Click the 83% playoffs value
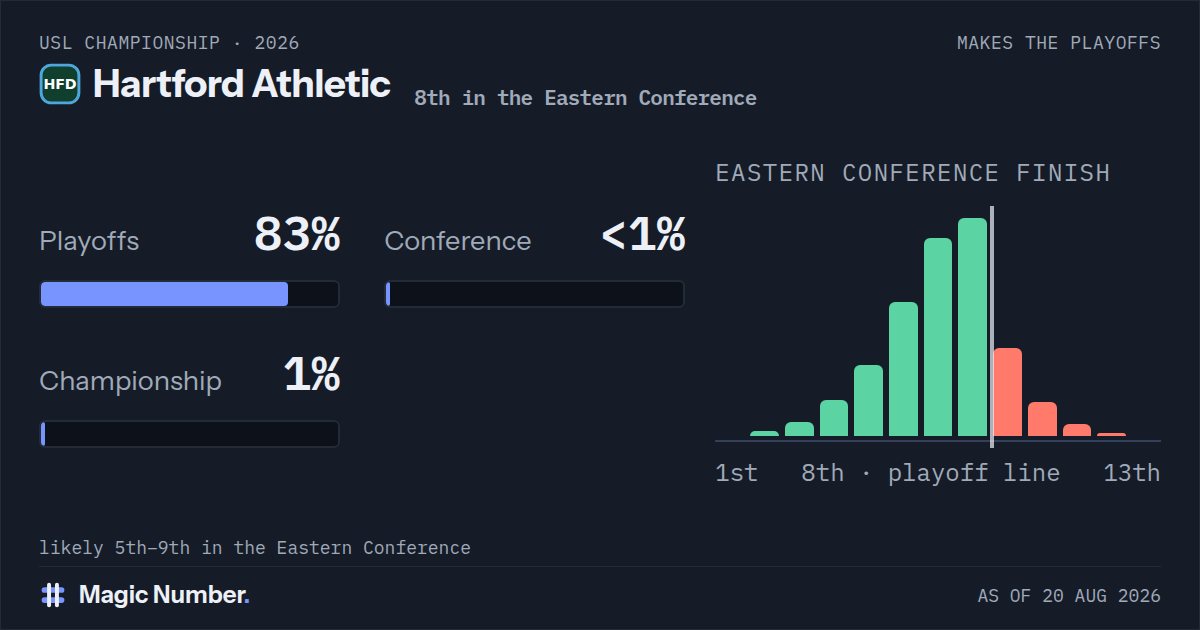The height and width of the screenshot is (630, 1200). click(297, 235)
